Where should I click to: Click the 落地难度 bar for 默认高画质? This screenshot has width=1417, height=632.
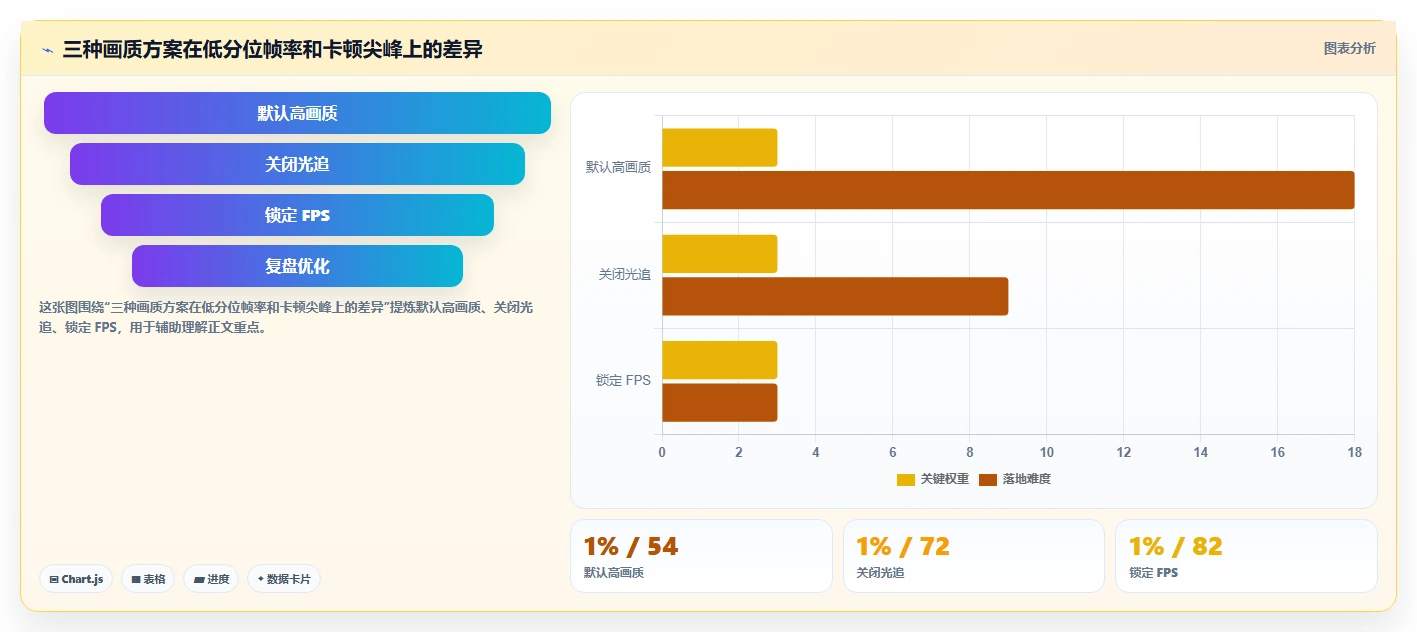pyautogui.click(x=1008, y=190)
